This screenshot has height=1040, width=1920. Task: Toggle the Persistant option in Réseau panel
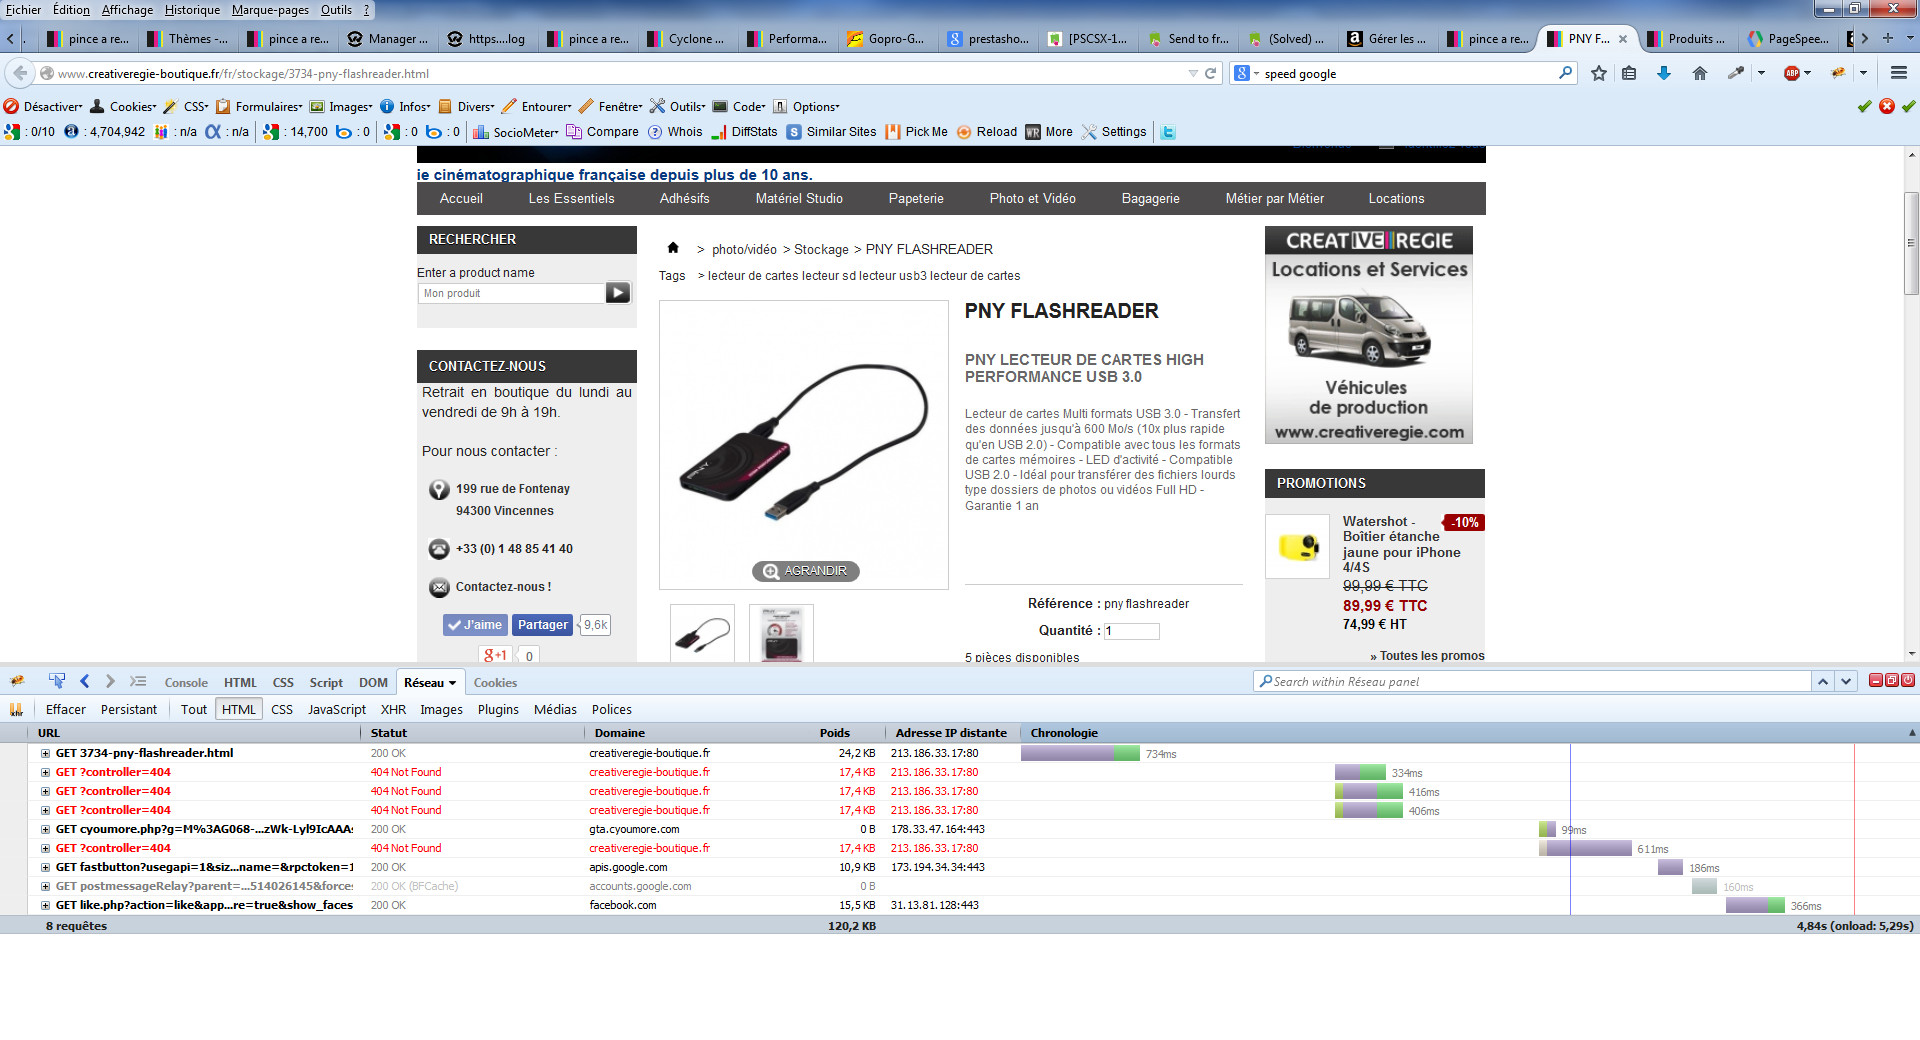coord(129,710)
